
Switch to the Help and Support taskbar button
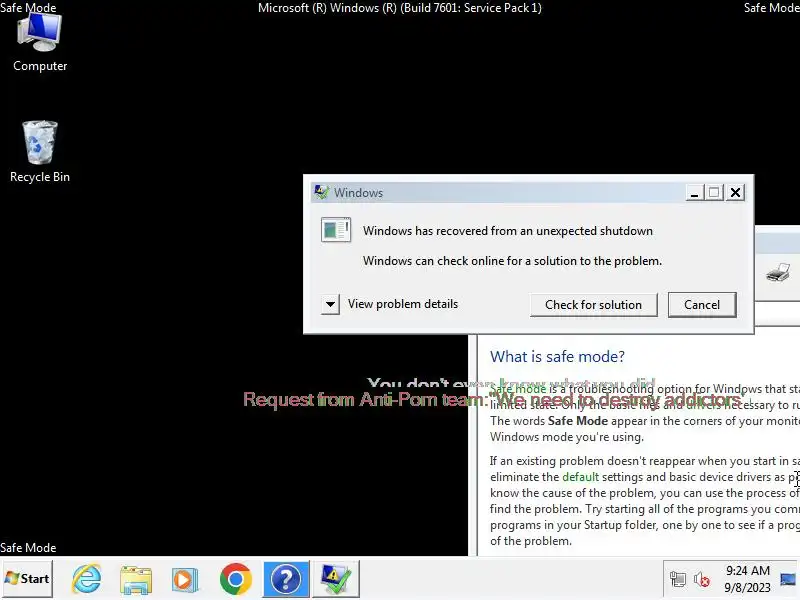coord(286,579)
